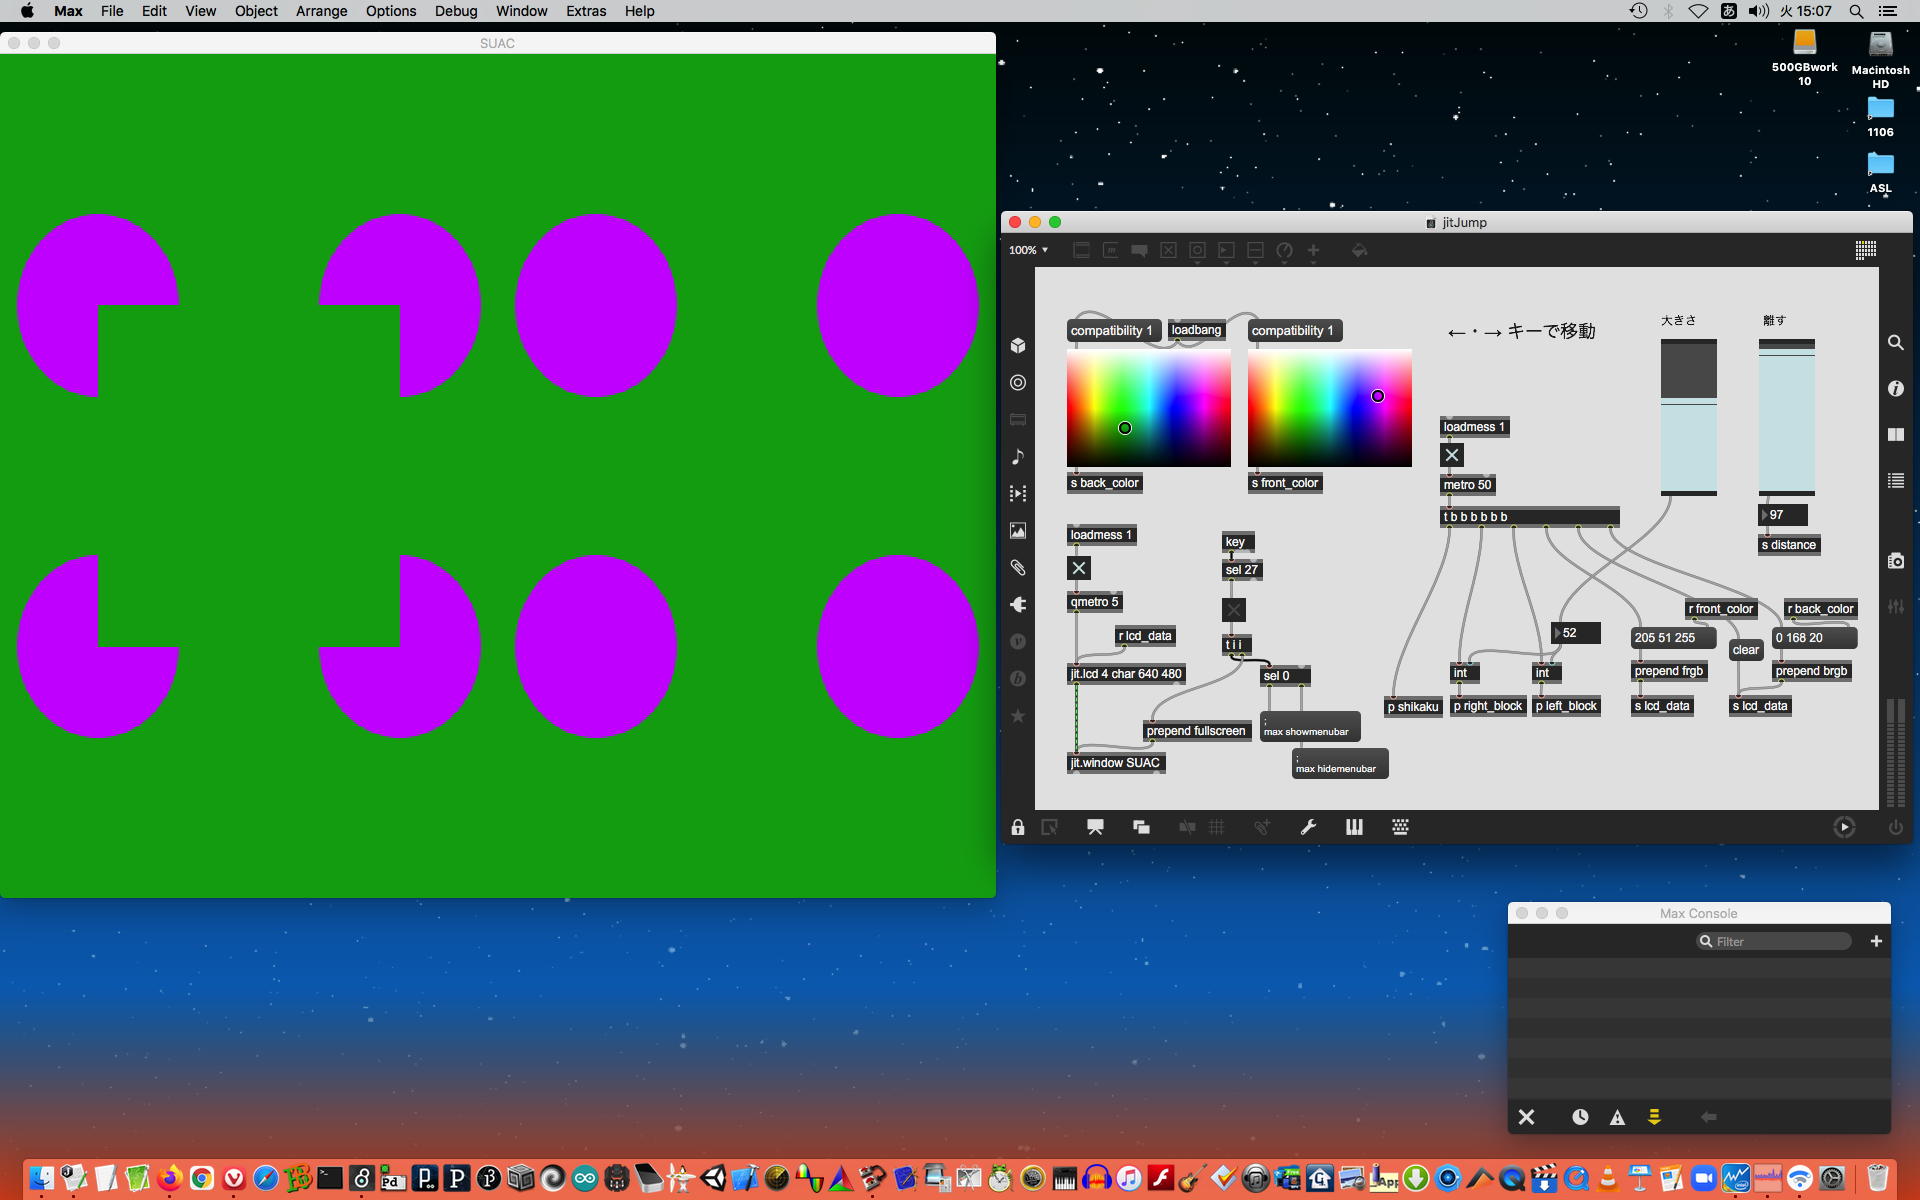Image resolution: width=1920 pixels, height=1200 pixels.
Task: Toggle the X switch above qmetro 5
Action: pos(1079,569)
